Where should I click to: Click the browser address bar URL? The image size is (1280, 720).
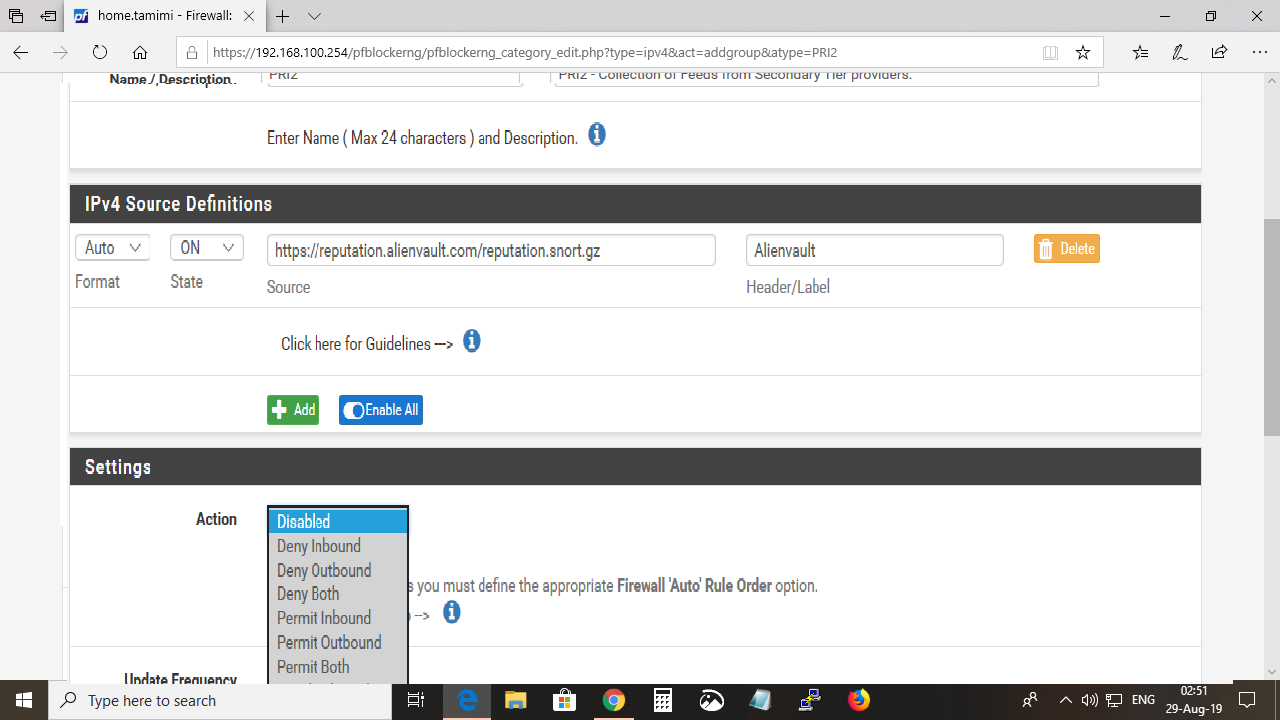525,52
